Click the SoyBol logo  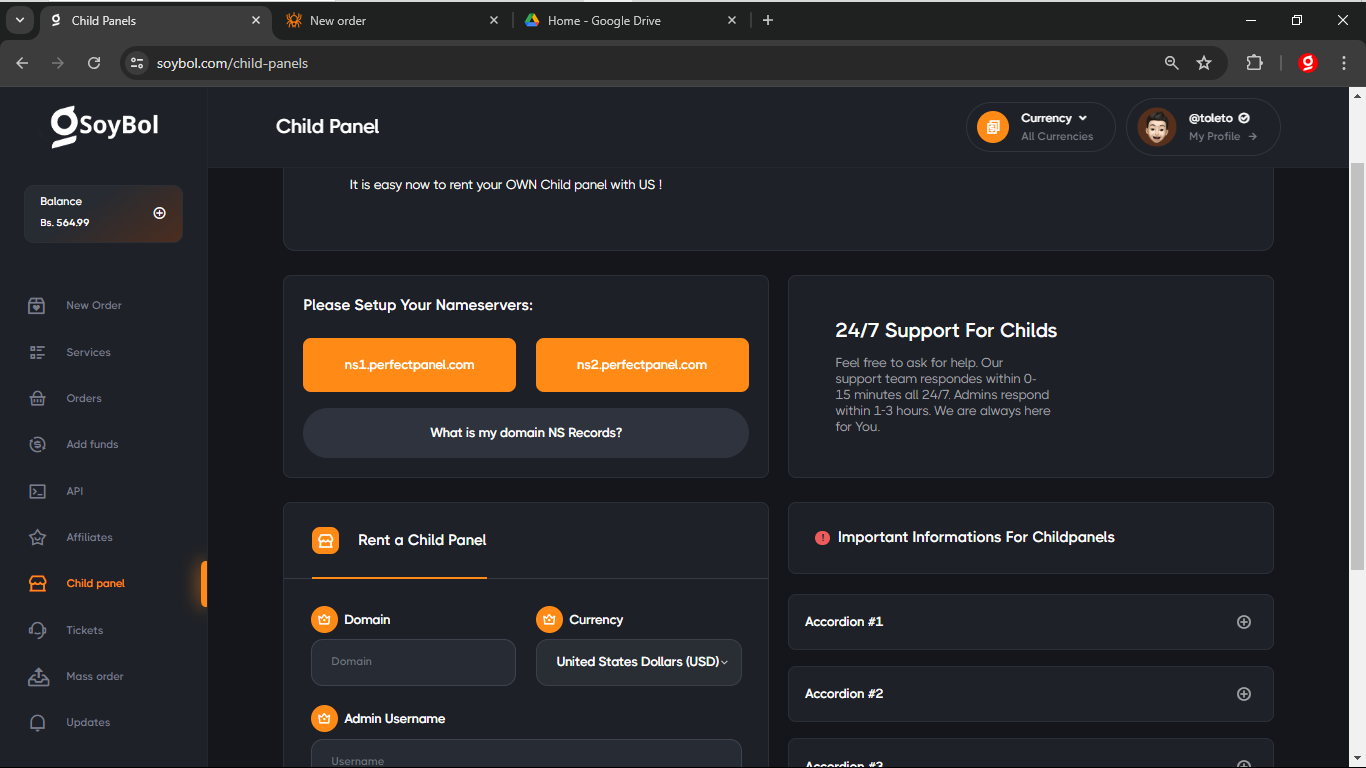[105, 127]
